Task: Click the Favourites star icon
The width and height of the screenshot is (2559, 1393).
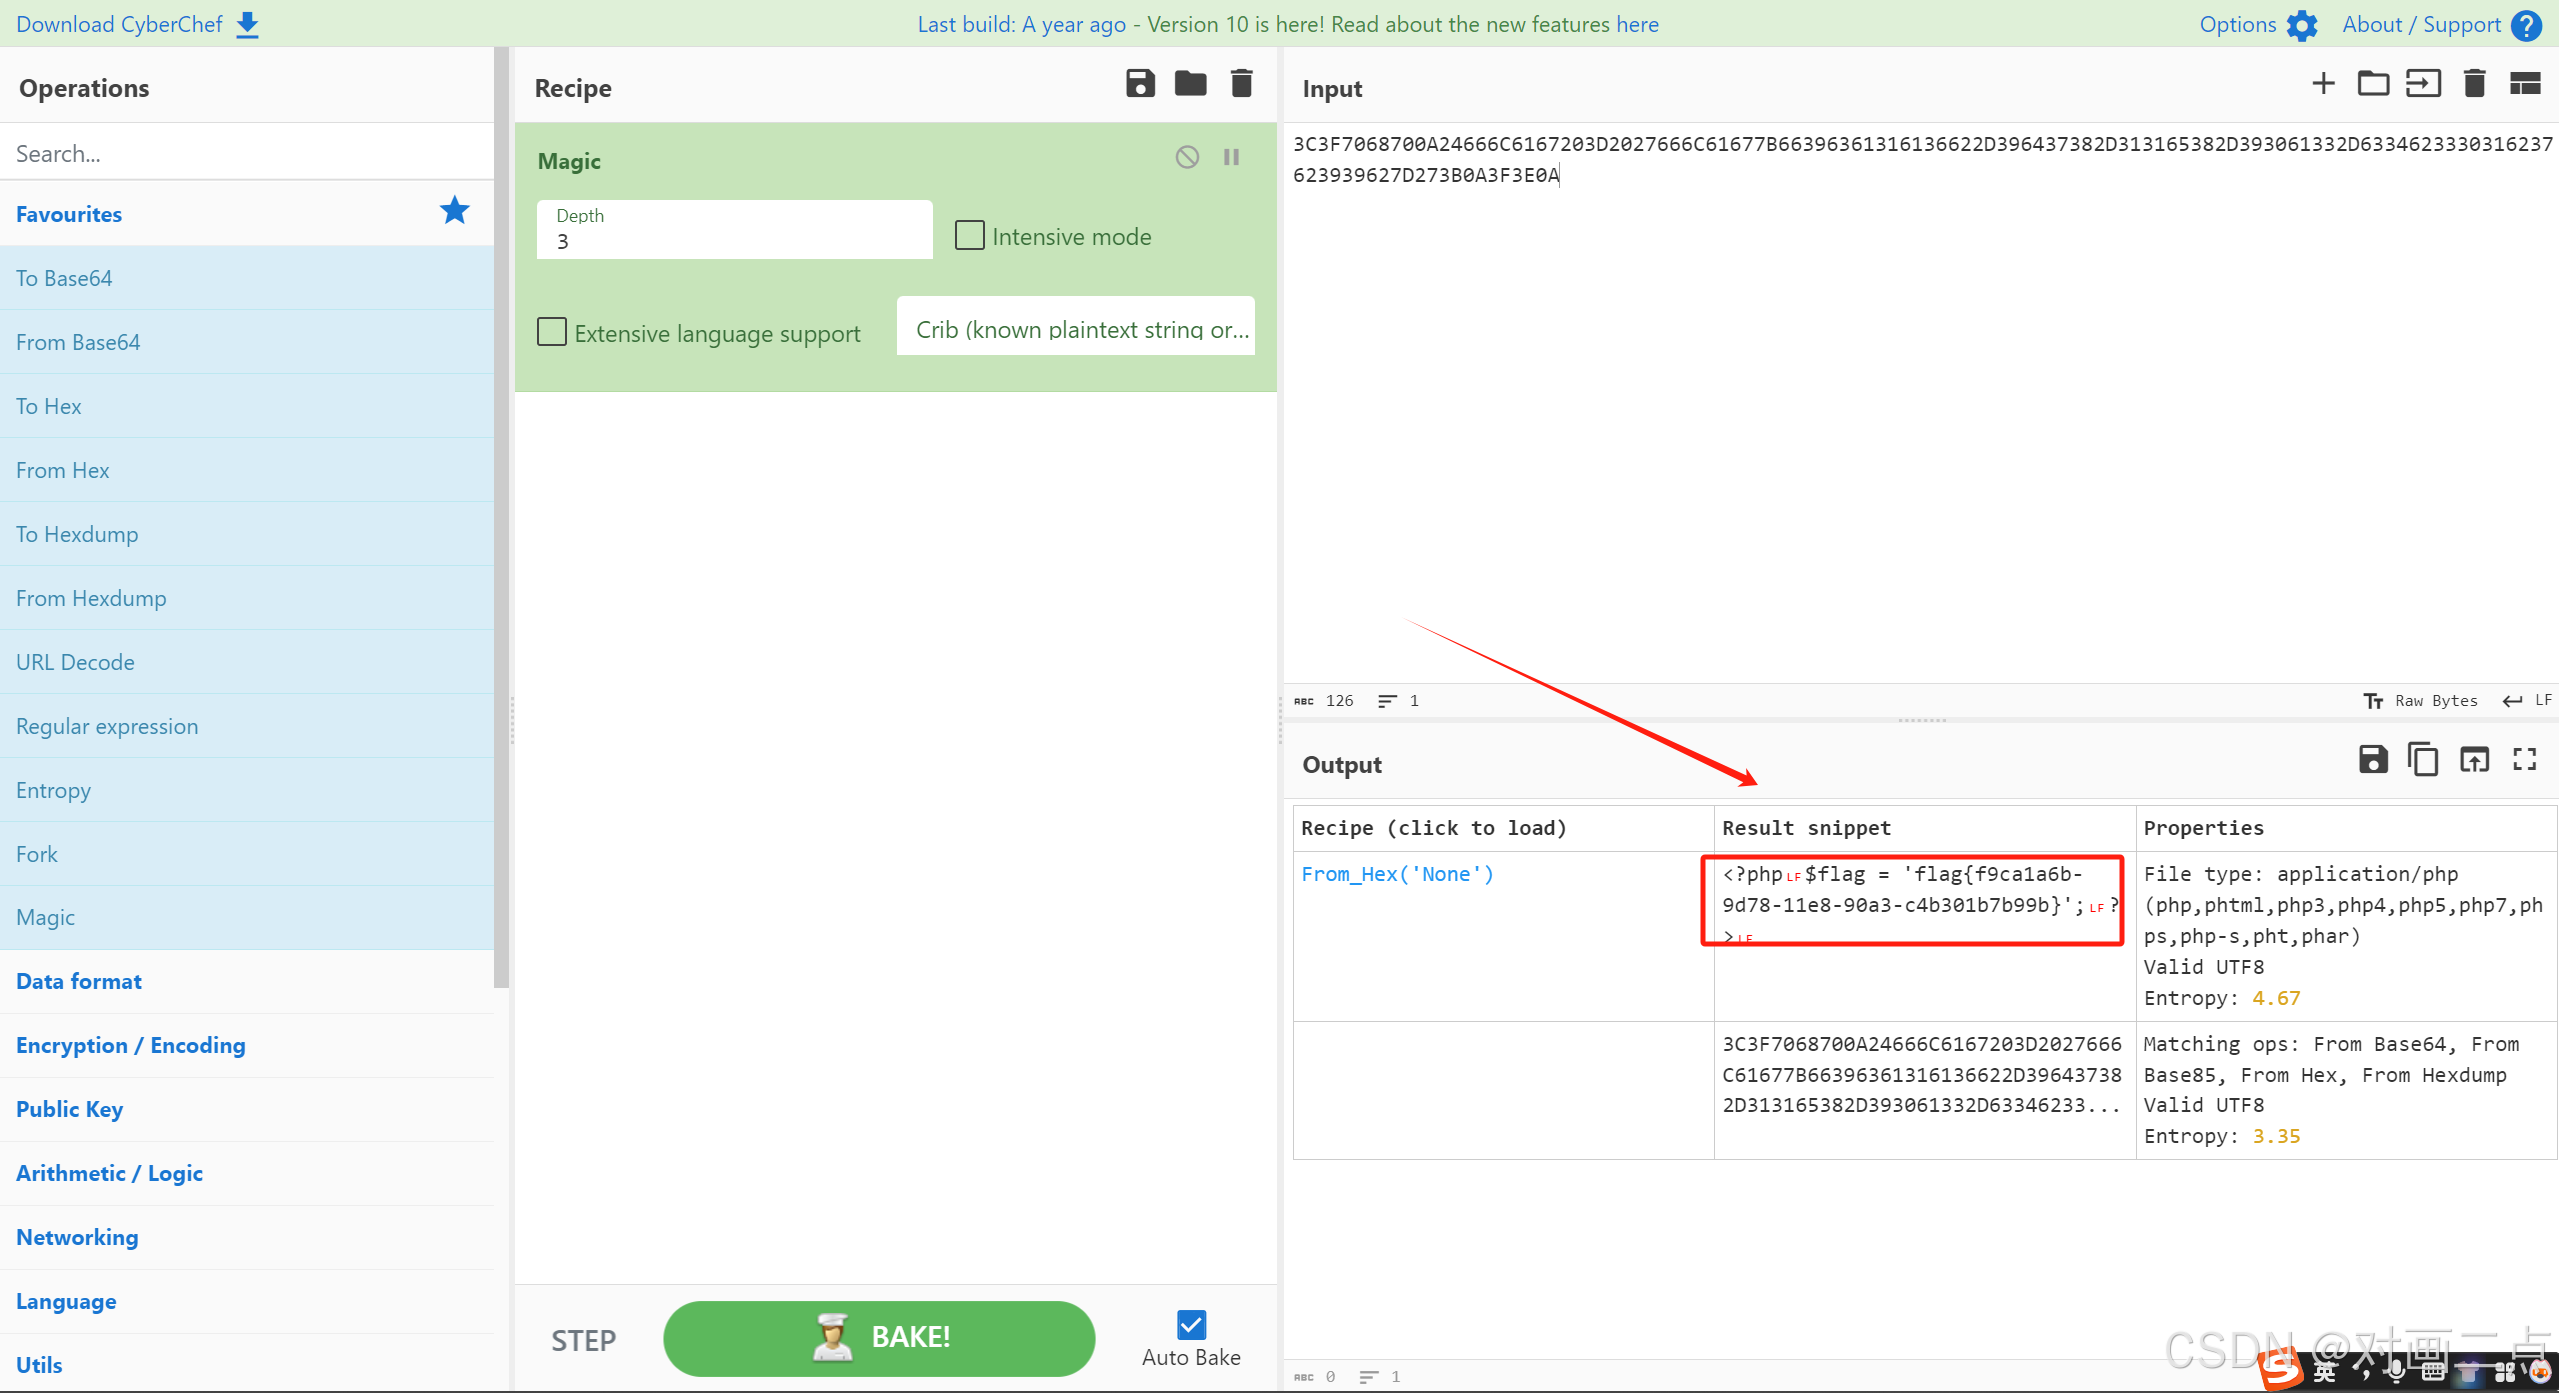Action: 455,211
